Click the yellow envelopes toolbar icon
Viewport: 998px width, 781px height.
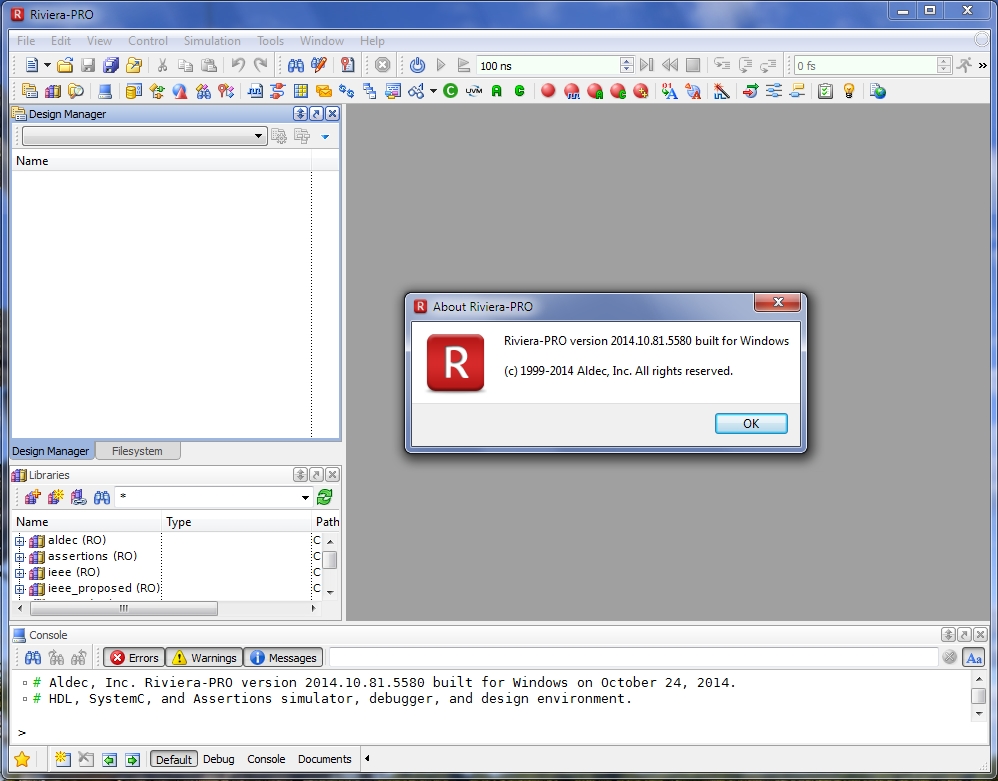point(323,91)
